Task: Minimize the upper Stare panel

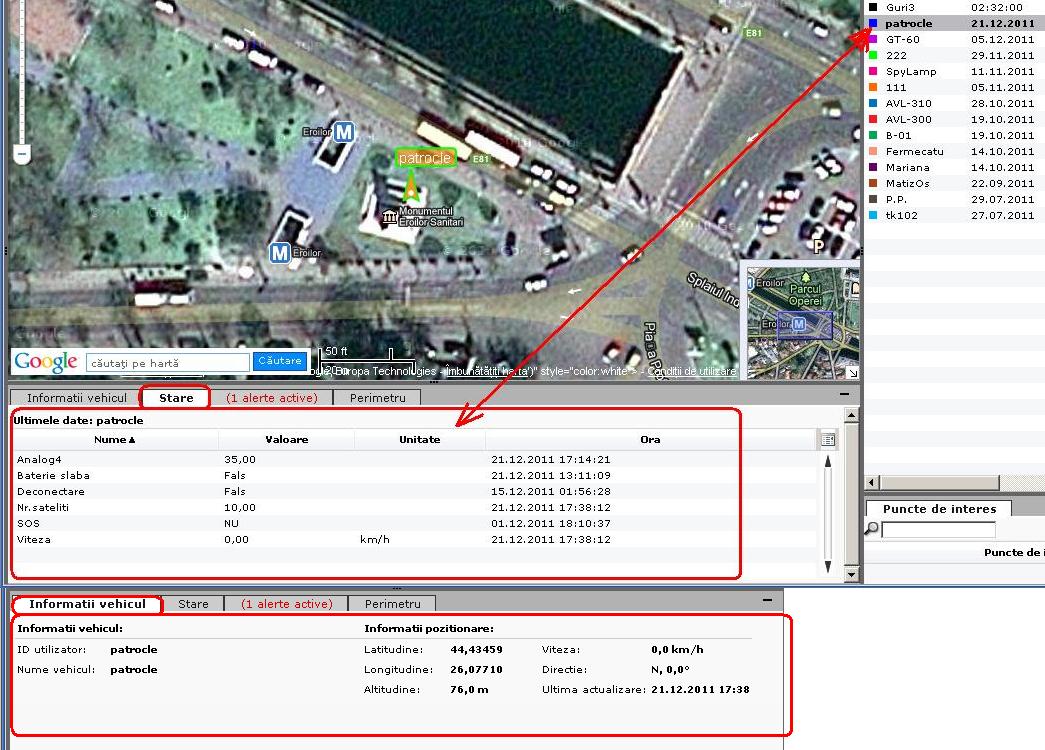Action: (x=846, y=395)
